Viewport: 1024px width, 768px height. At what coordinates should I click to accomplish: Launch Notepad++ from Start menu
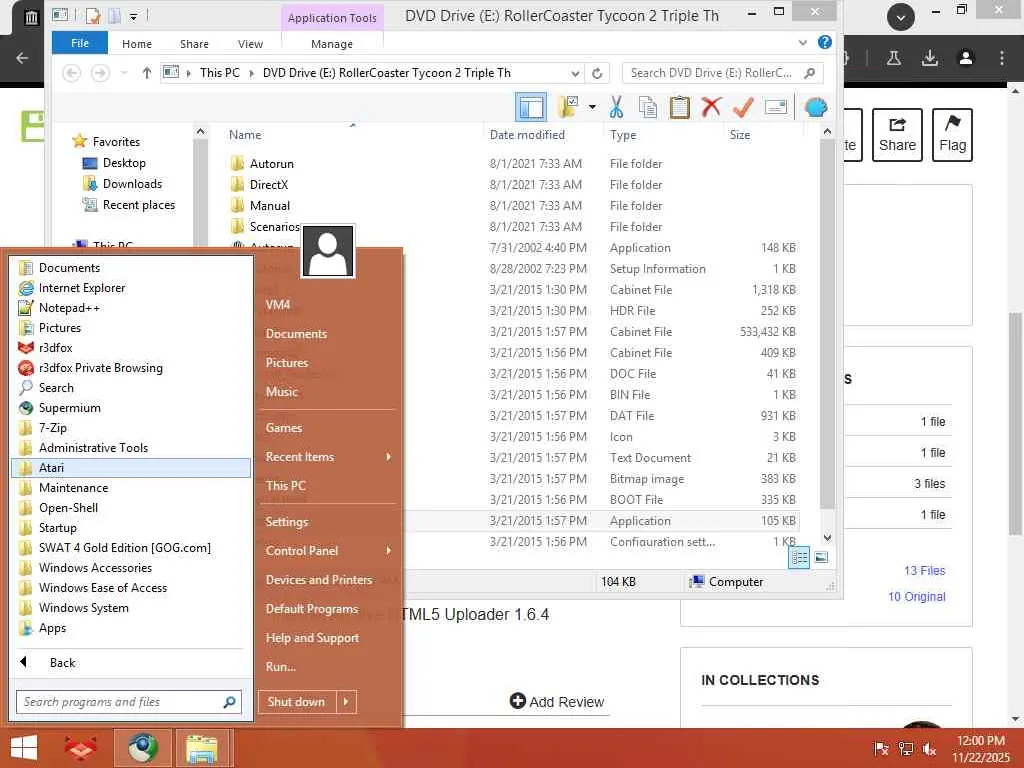pos(69,308)
